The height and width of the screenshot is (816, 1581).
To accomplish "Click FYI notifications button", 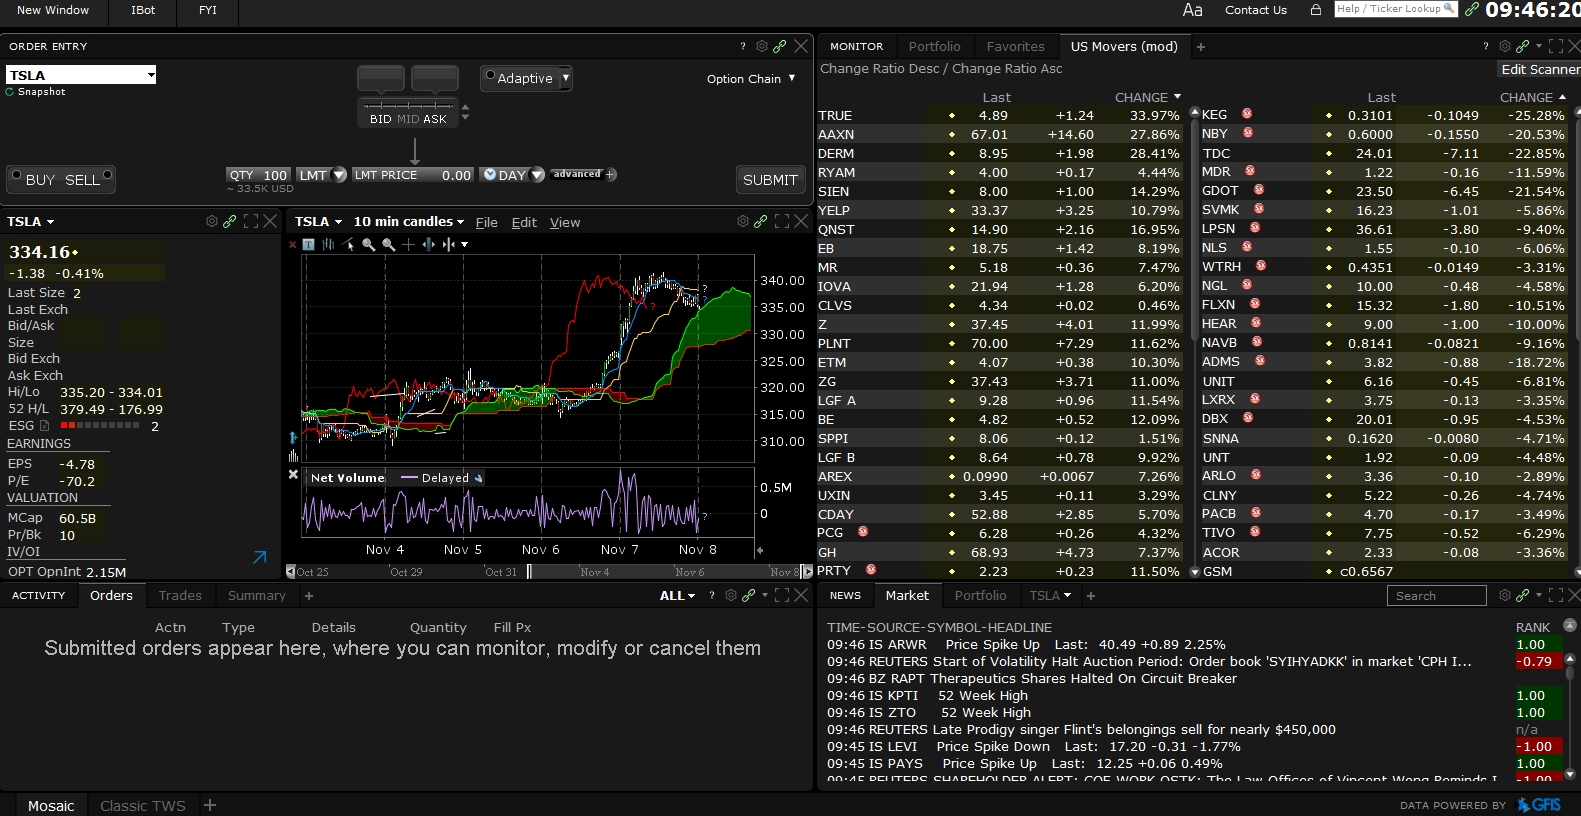I will click(208, 10).
